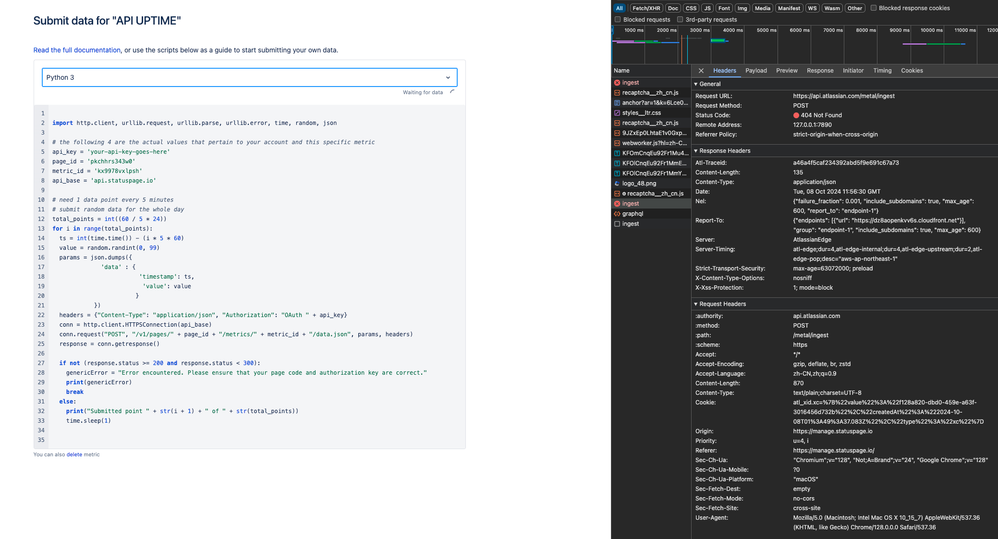The height and width of the screenshot is (539, 998).
Task: Switch to the Payload tab
Action: [756, 71]
